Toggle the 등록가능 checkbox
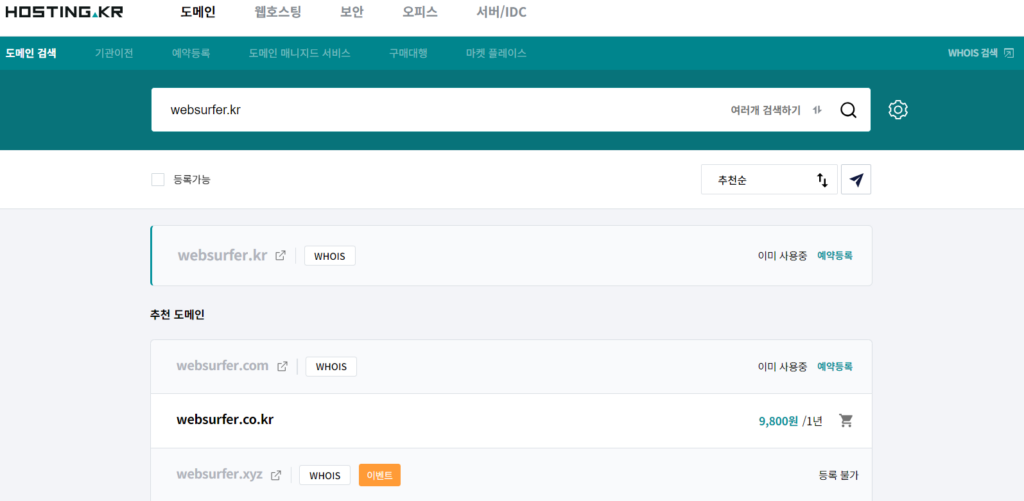 point(158,180)
